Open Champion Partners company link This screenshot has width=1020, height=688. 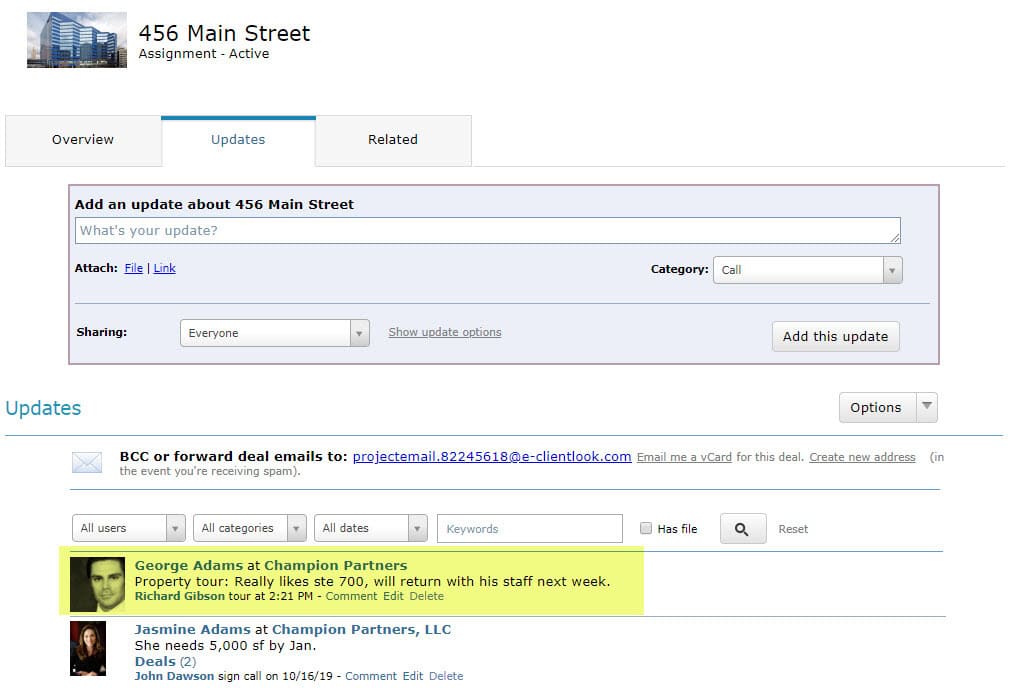pos(336,566)
